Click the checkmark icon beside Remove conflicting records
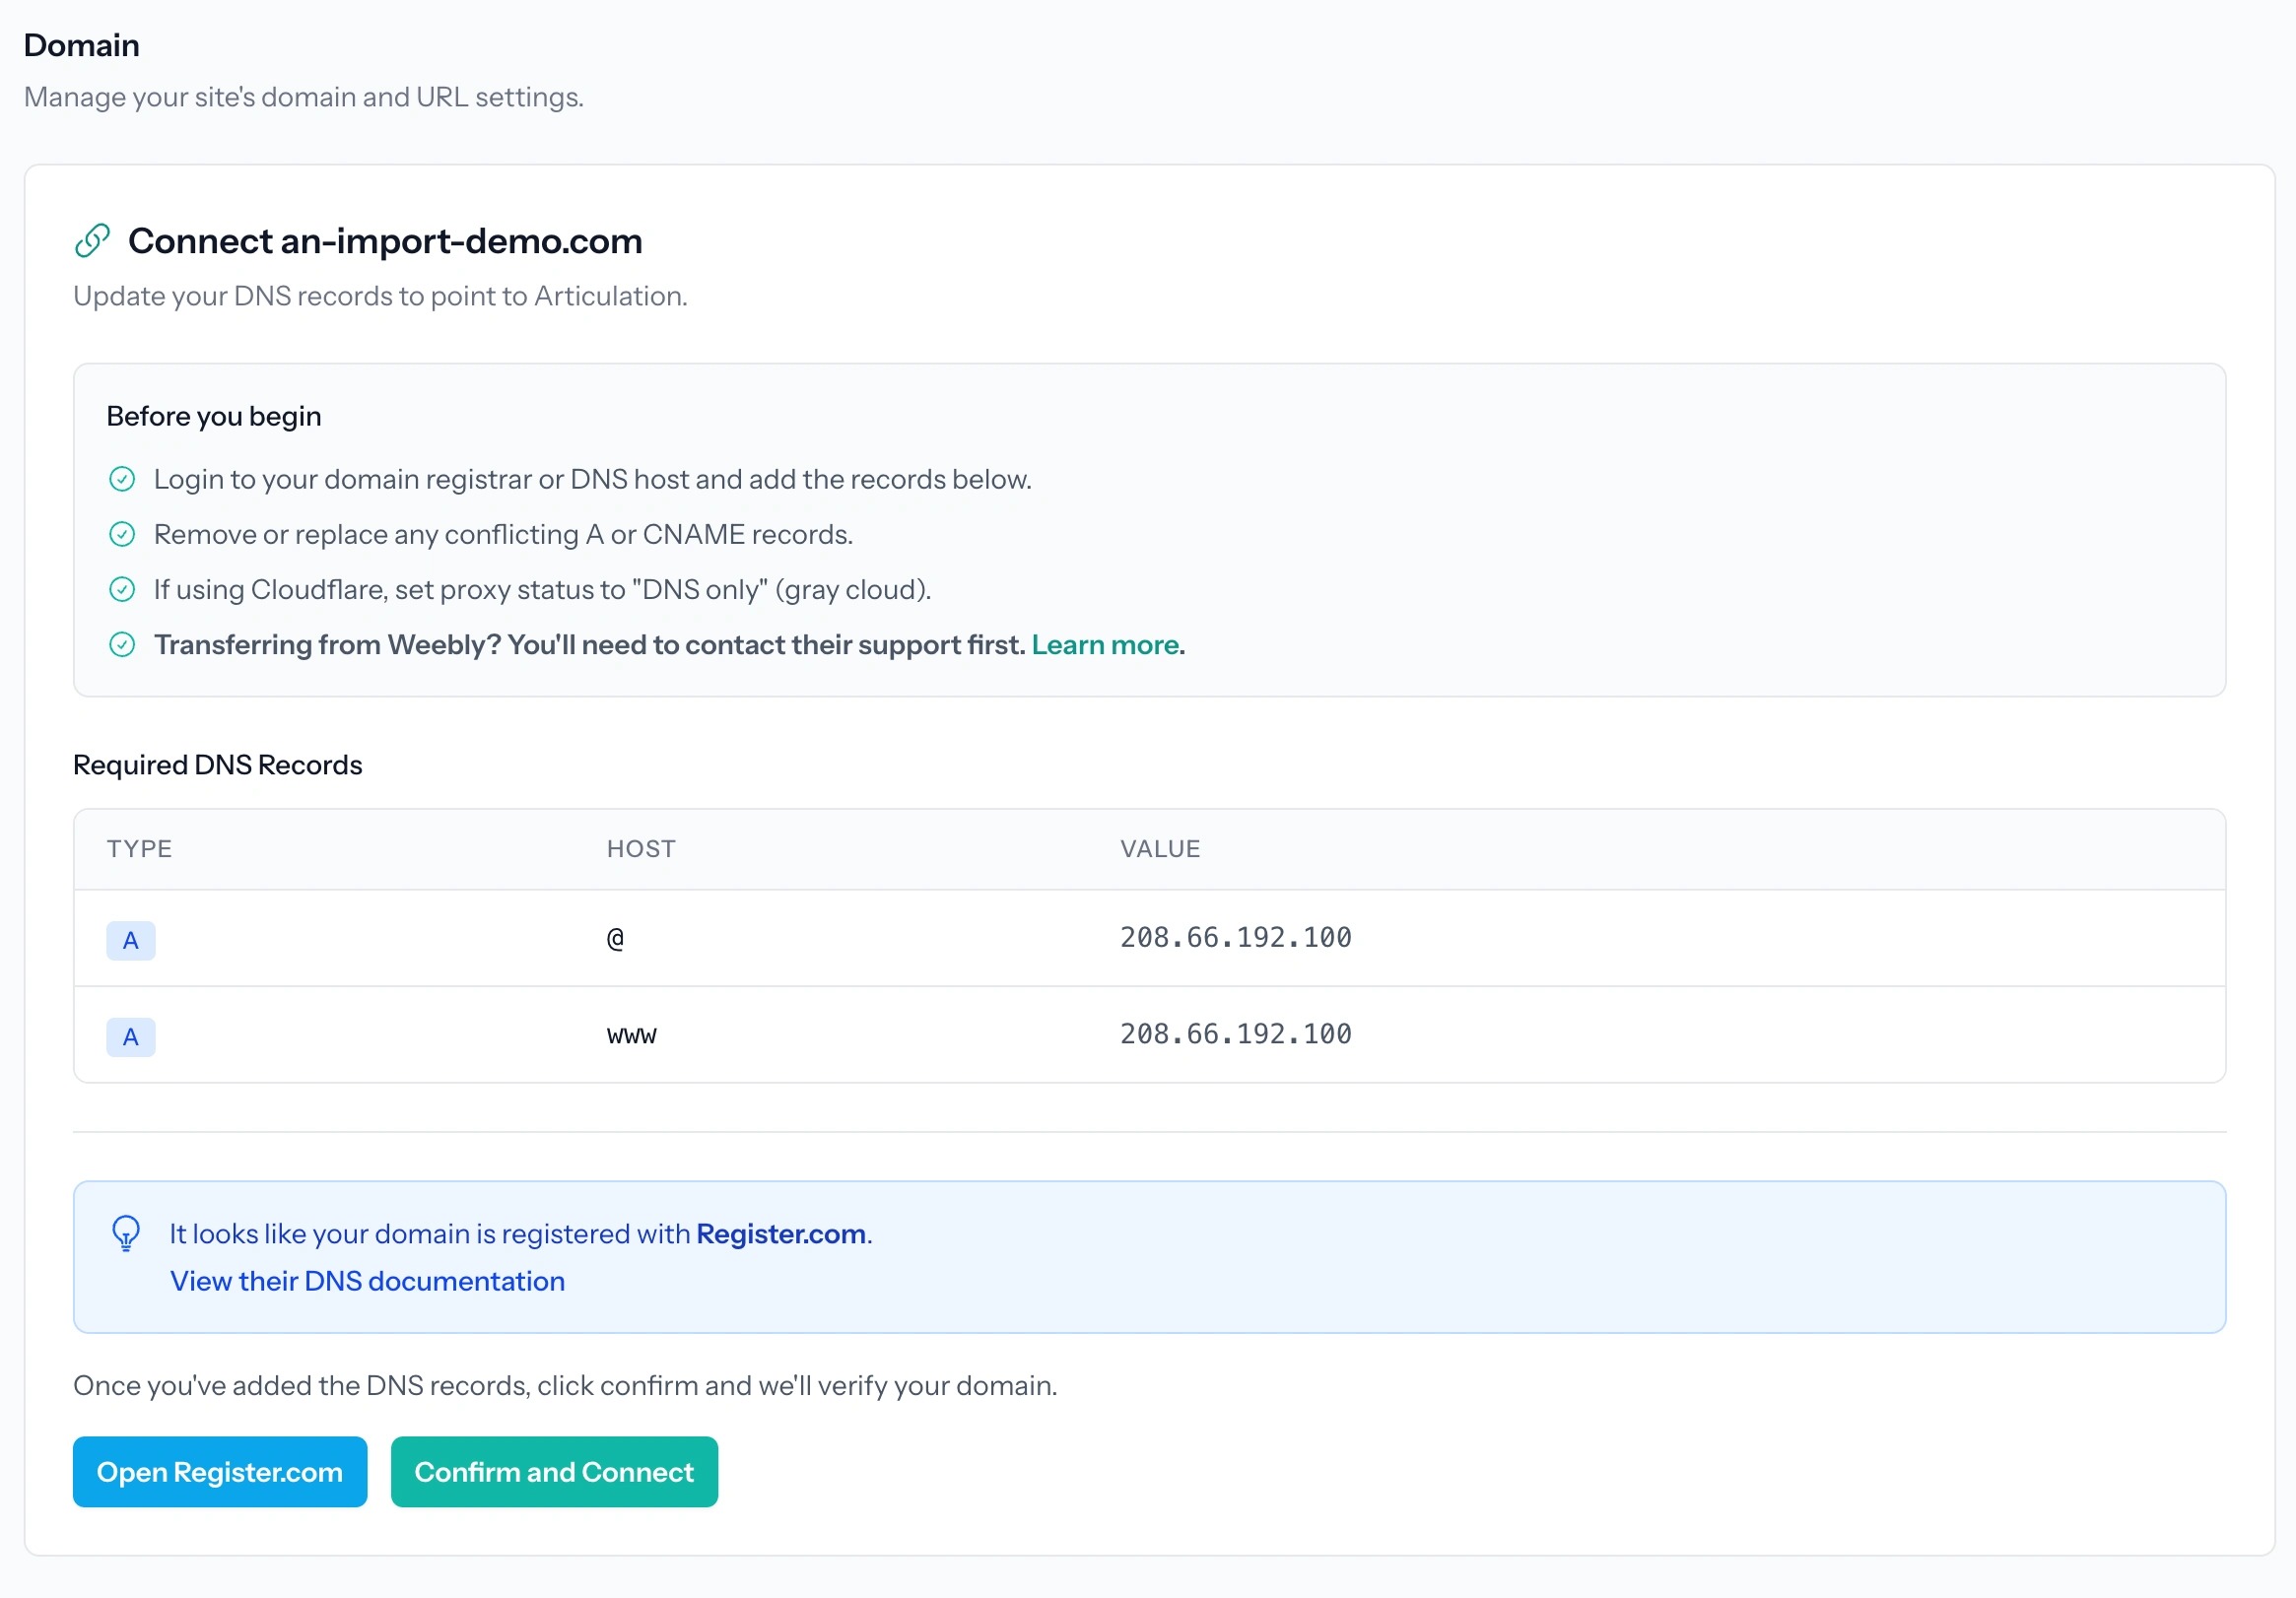The height and width of the screenshot is (1598, 2296). pyautogui.click(x=122, y=535)
